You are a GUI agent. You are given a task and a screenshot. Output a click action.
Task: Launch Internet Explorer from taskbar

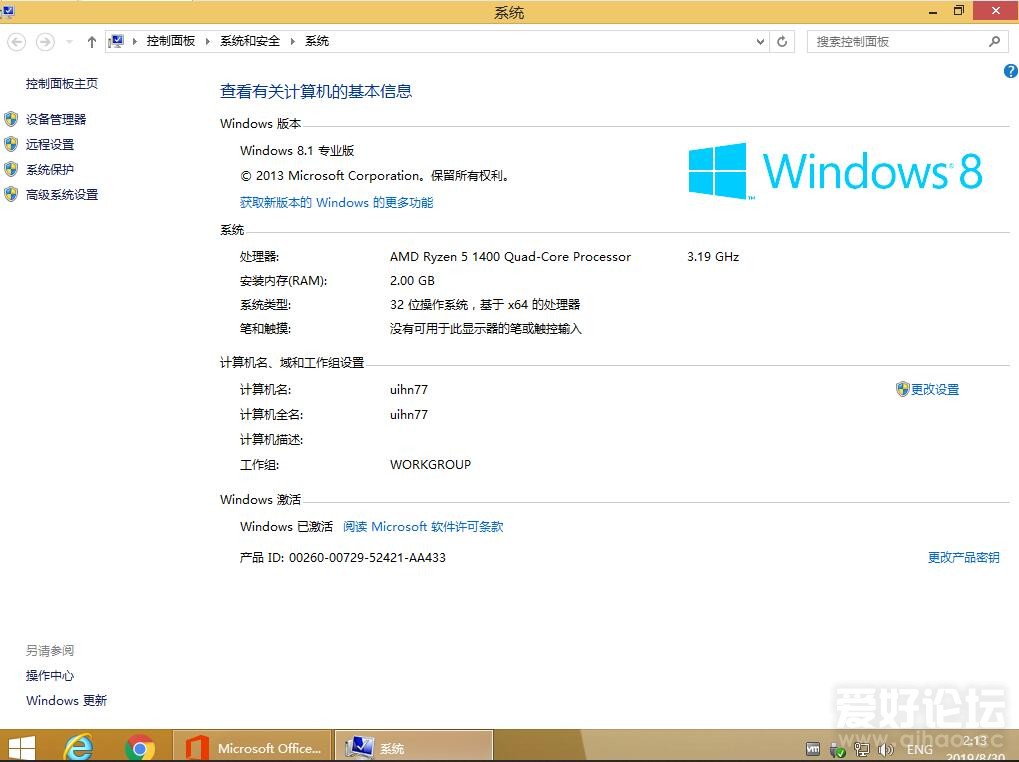(79, 747)
